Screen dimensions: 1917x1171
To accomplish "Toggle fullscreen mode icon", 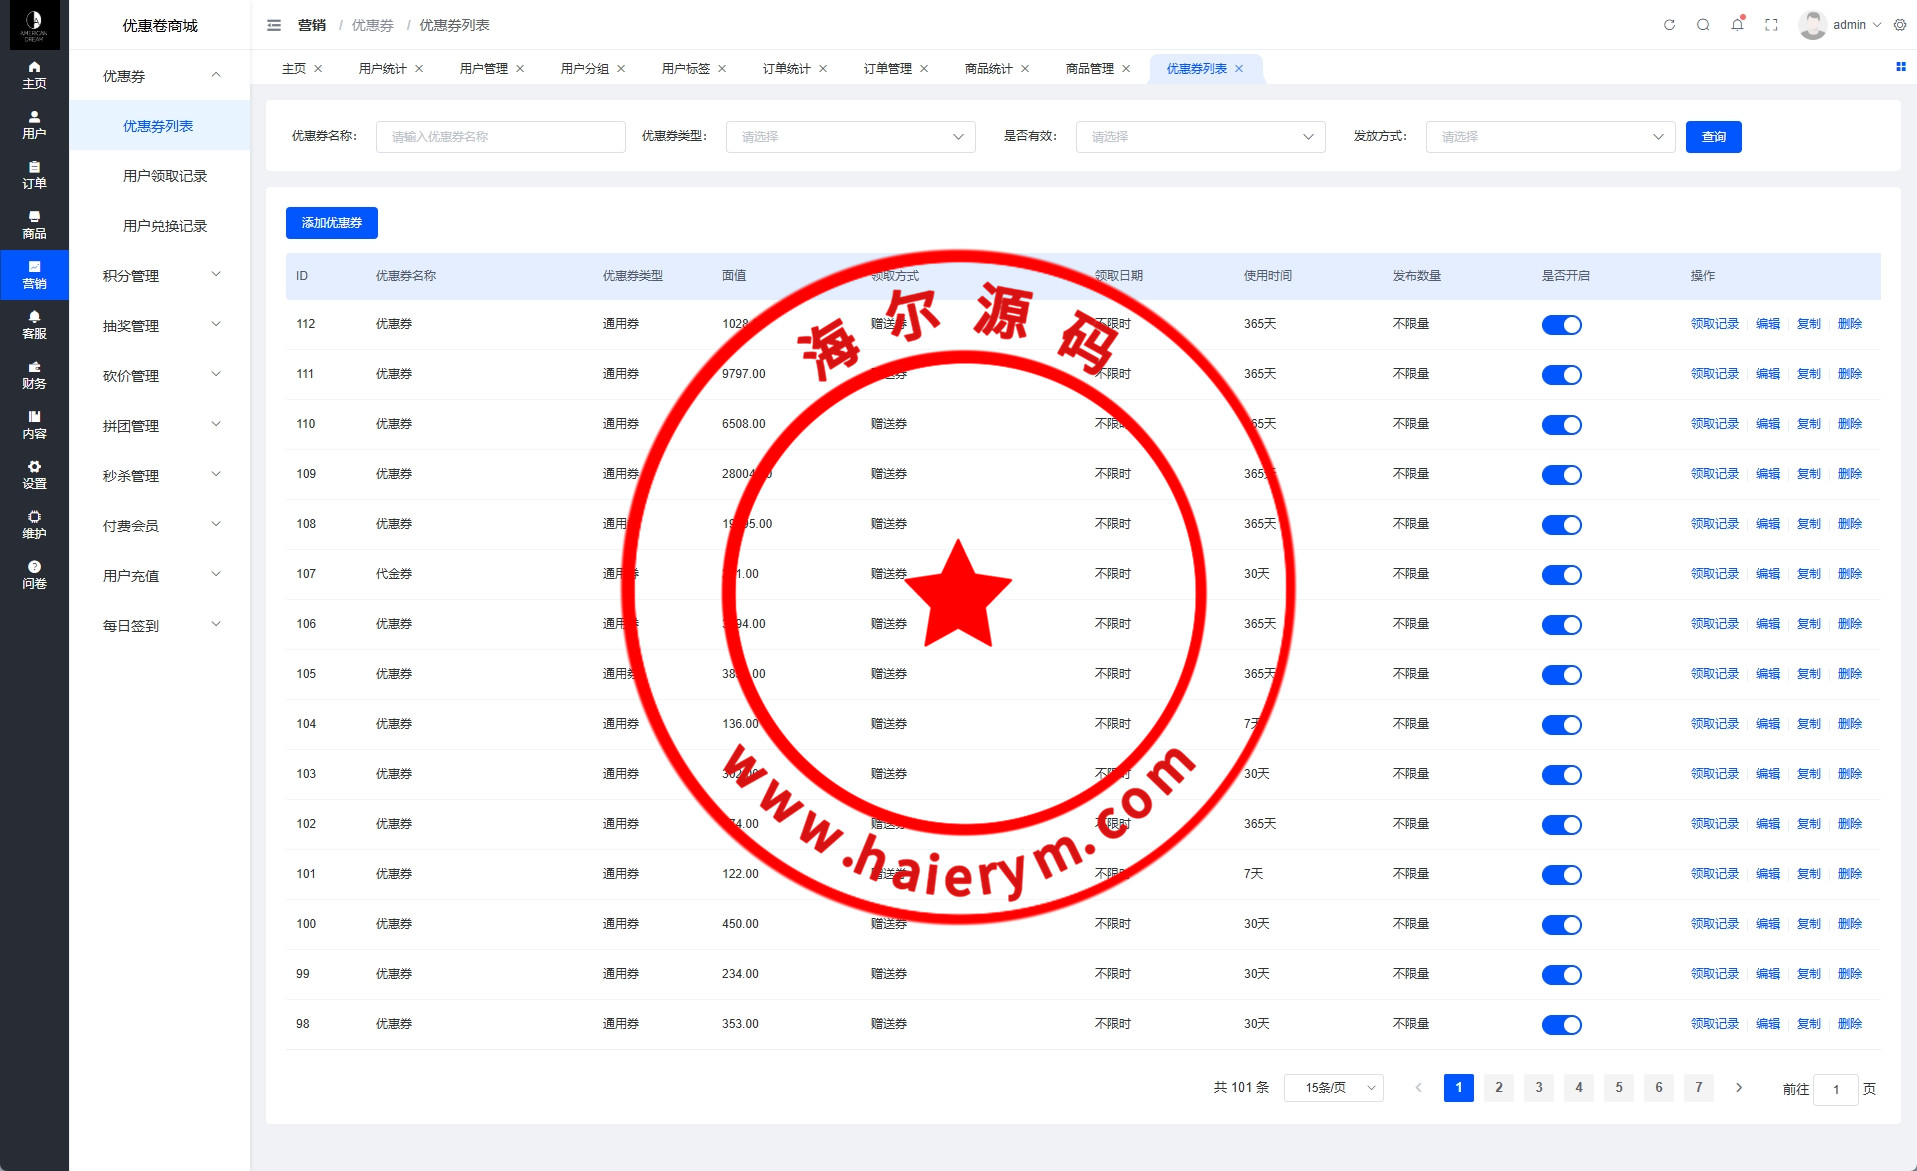I will click(x=1771, y=25).
